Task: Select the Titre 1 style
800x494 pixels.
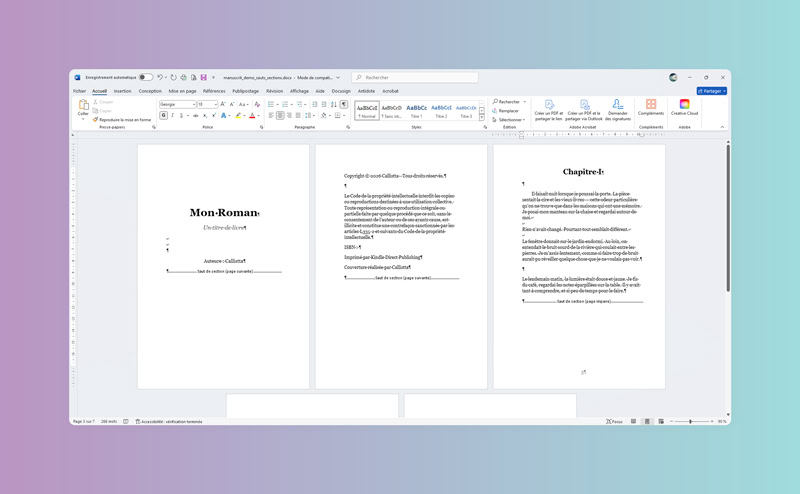Action: pyautogui.click(x=416, y=110)
